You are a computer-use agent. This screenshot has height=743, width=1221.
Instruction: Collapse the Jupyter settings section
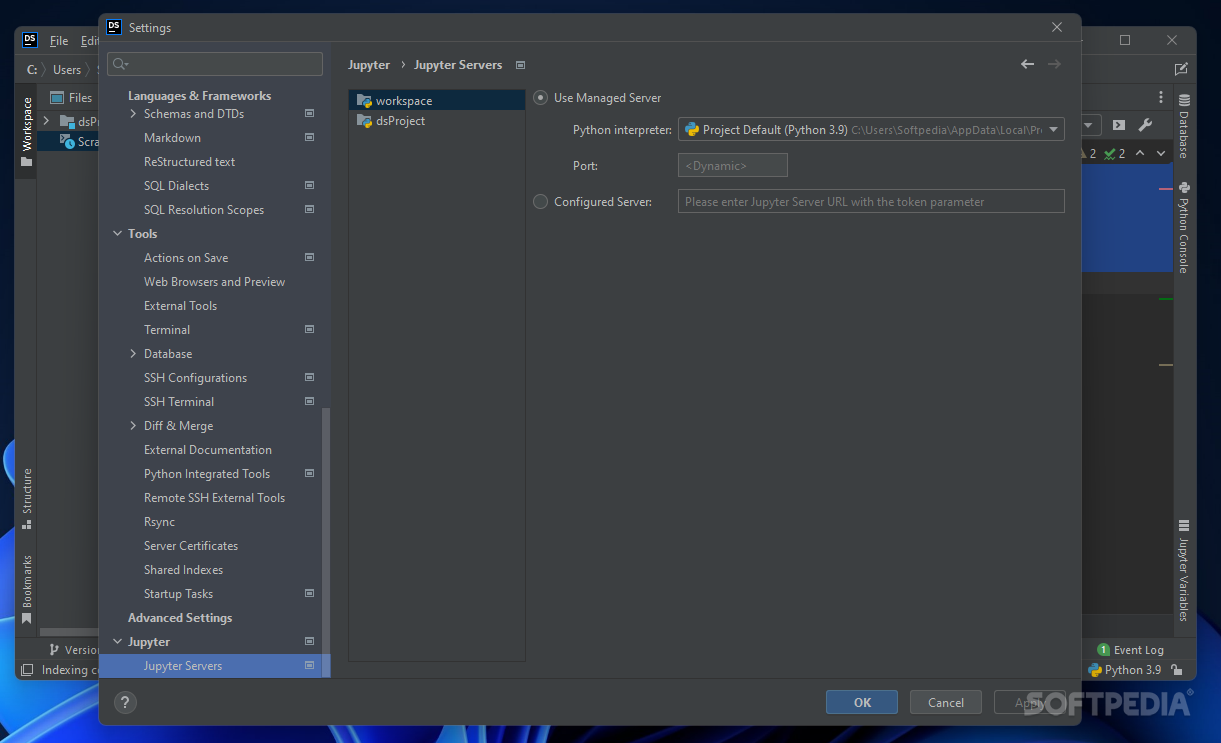(118, 642)
